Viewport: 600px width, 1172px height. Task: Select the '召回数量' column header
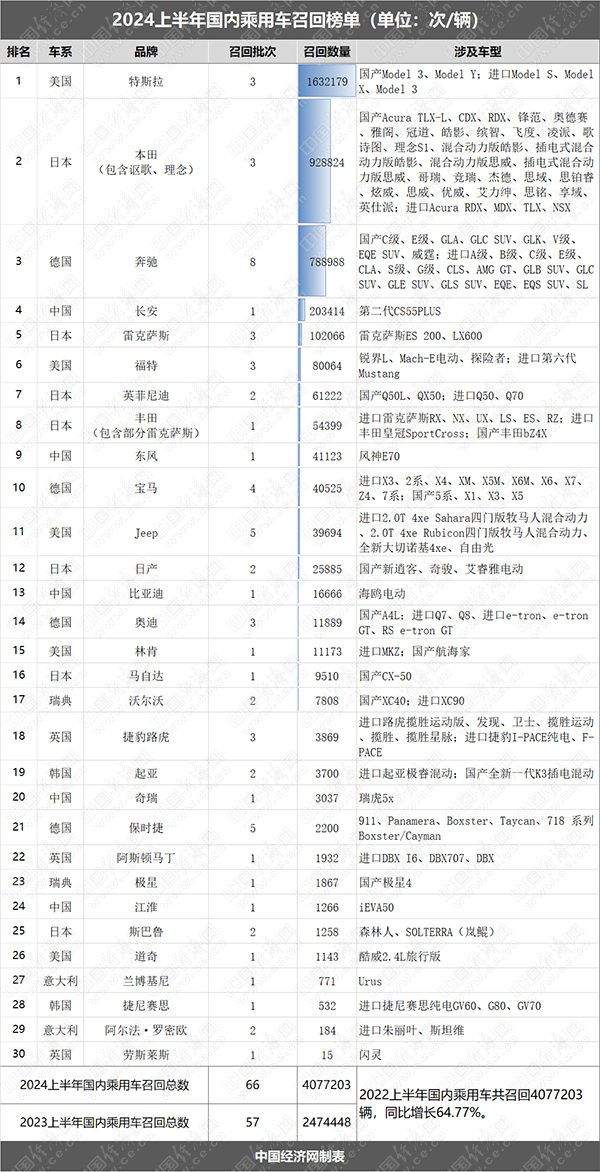pos(327,52)
